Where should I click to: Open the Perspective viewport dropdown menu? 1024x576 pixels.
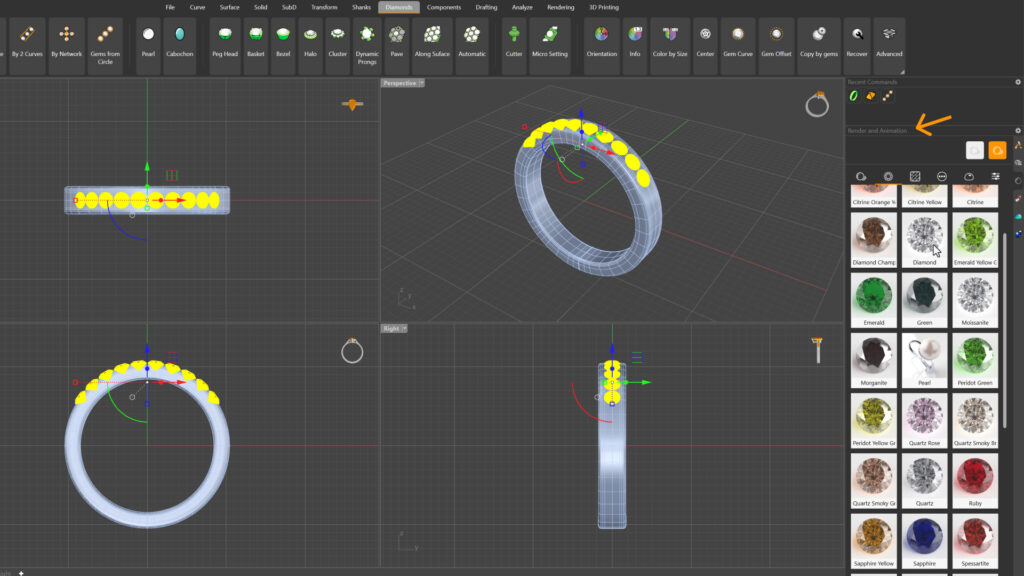point(421,83)
